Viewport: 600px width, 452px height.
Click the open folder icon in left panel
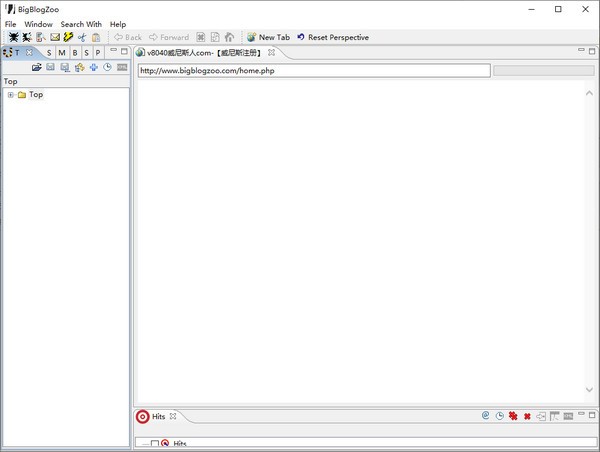(x=37, y=67)
